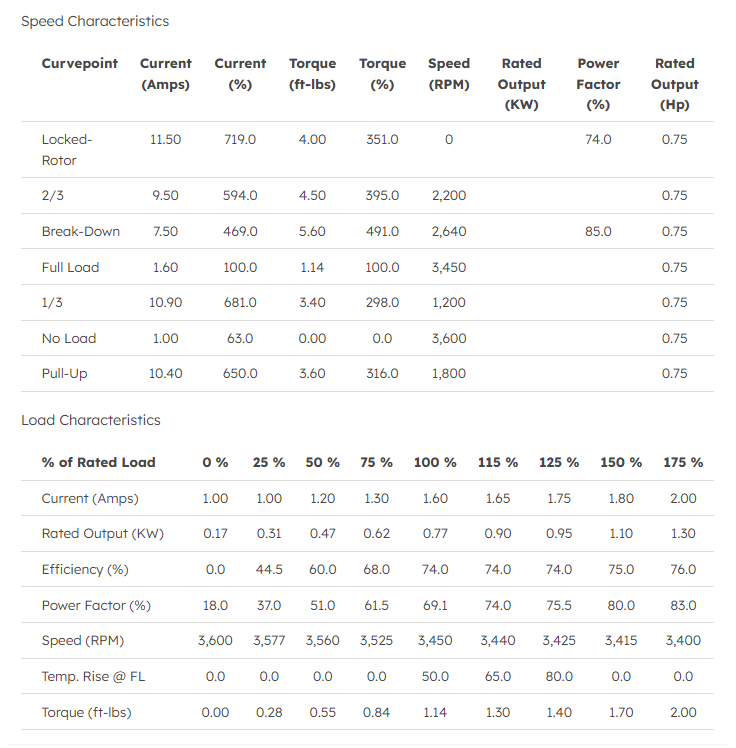Click the 3,577 speed value cell
This screenshot has width=736, height=748.
click(x=269, y=640)
